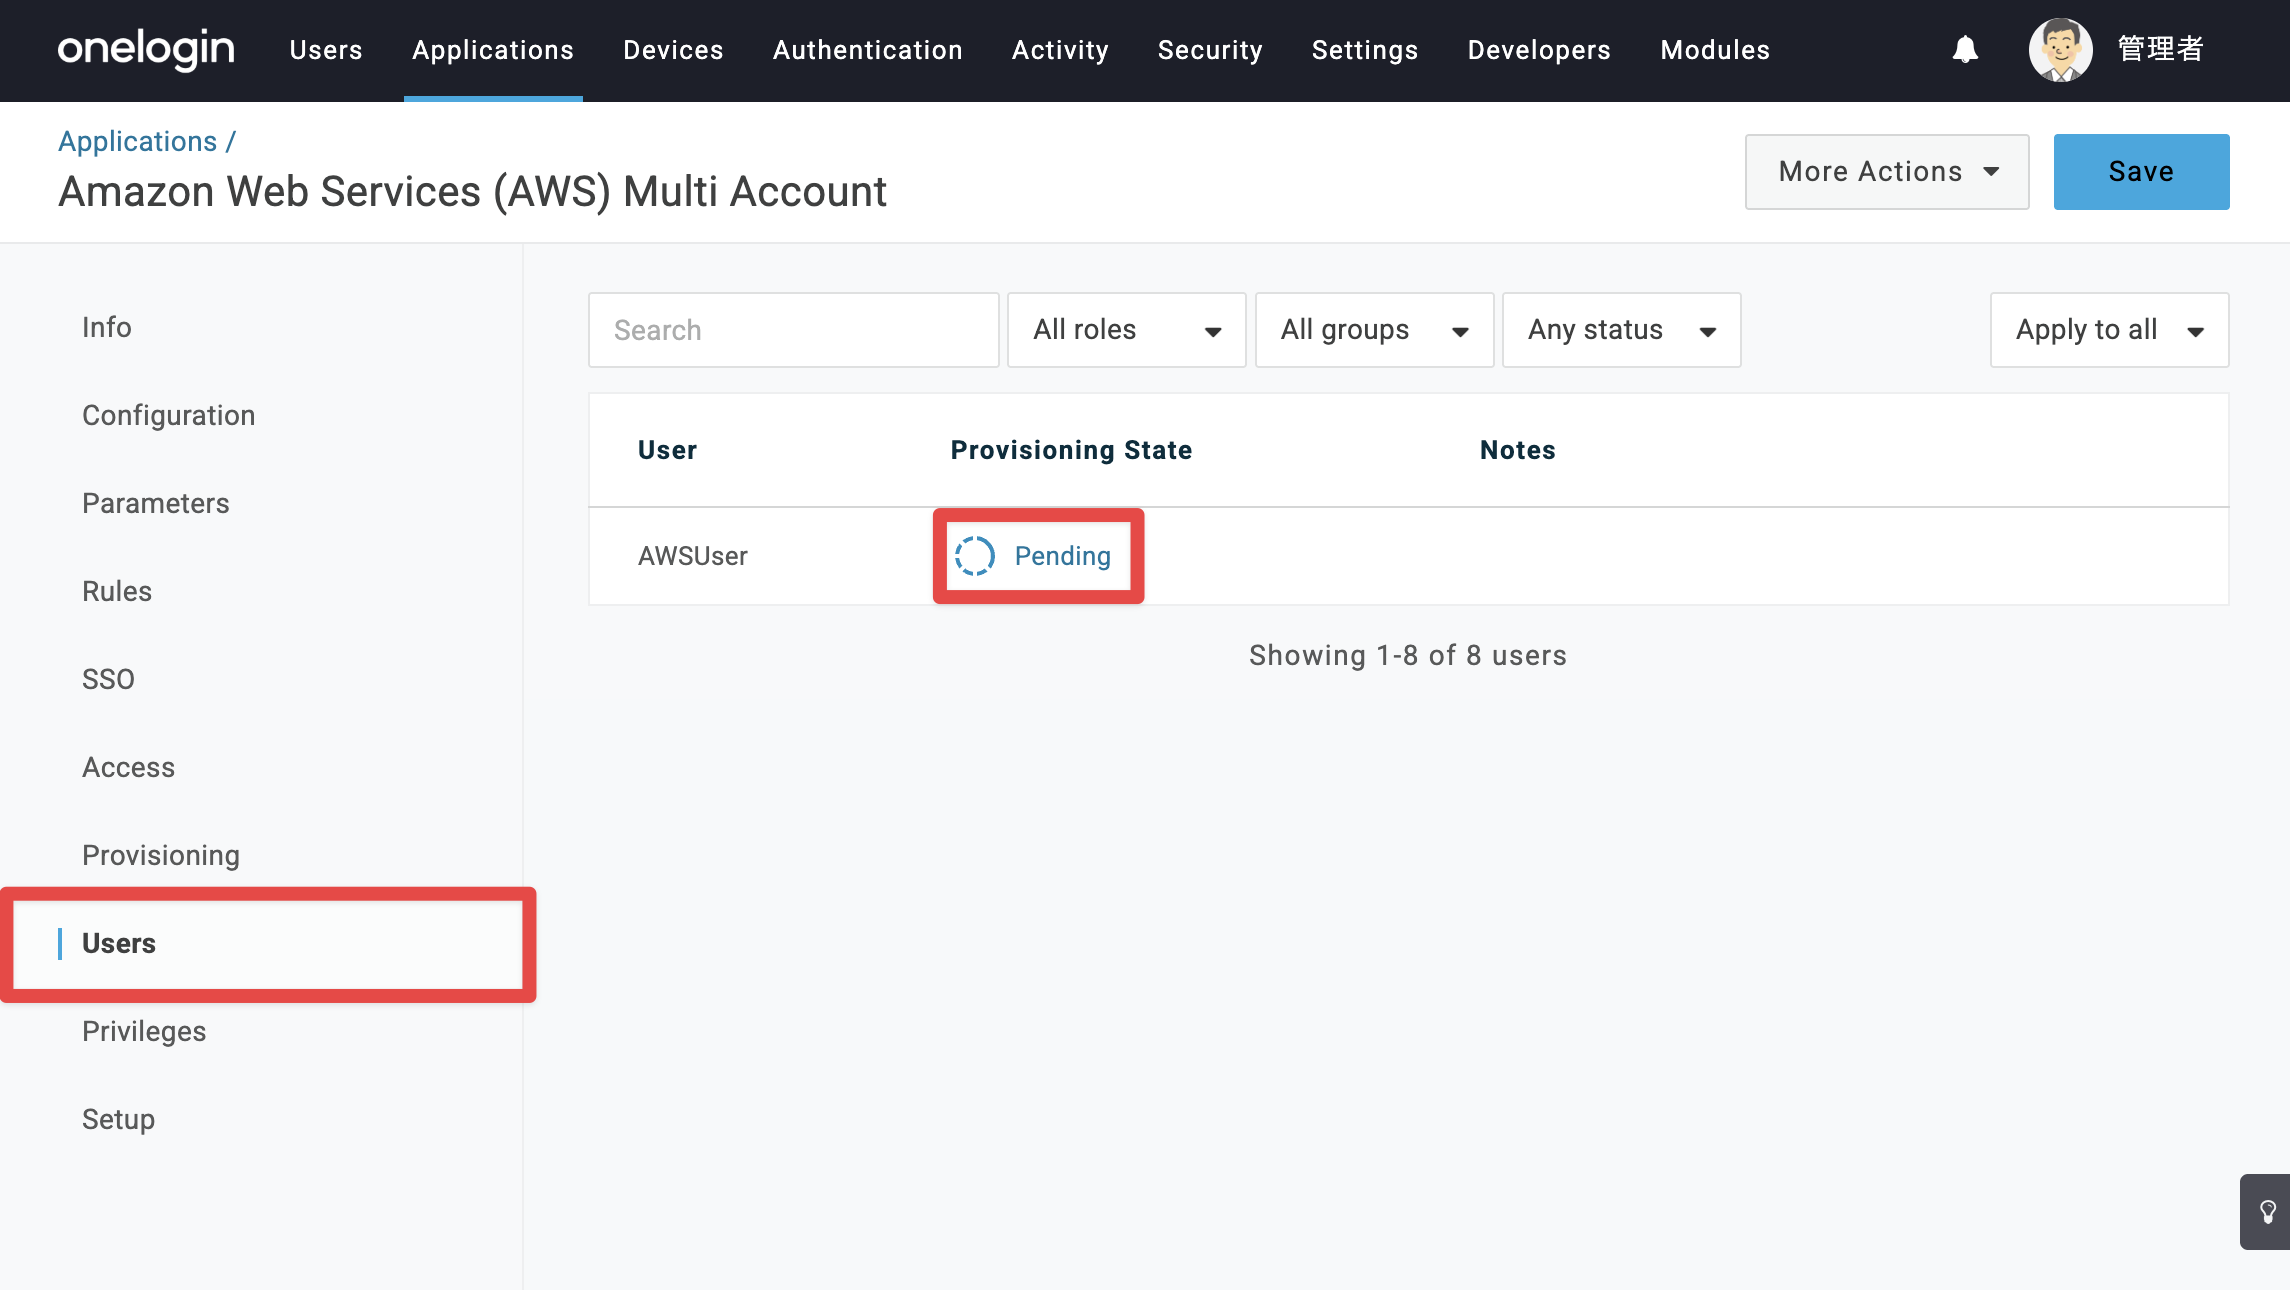Switch to the Configuration side tab
This screenshot has height=1290, width=2290.
169,415
